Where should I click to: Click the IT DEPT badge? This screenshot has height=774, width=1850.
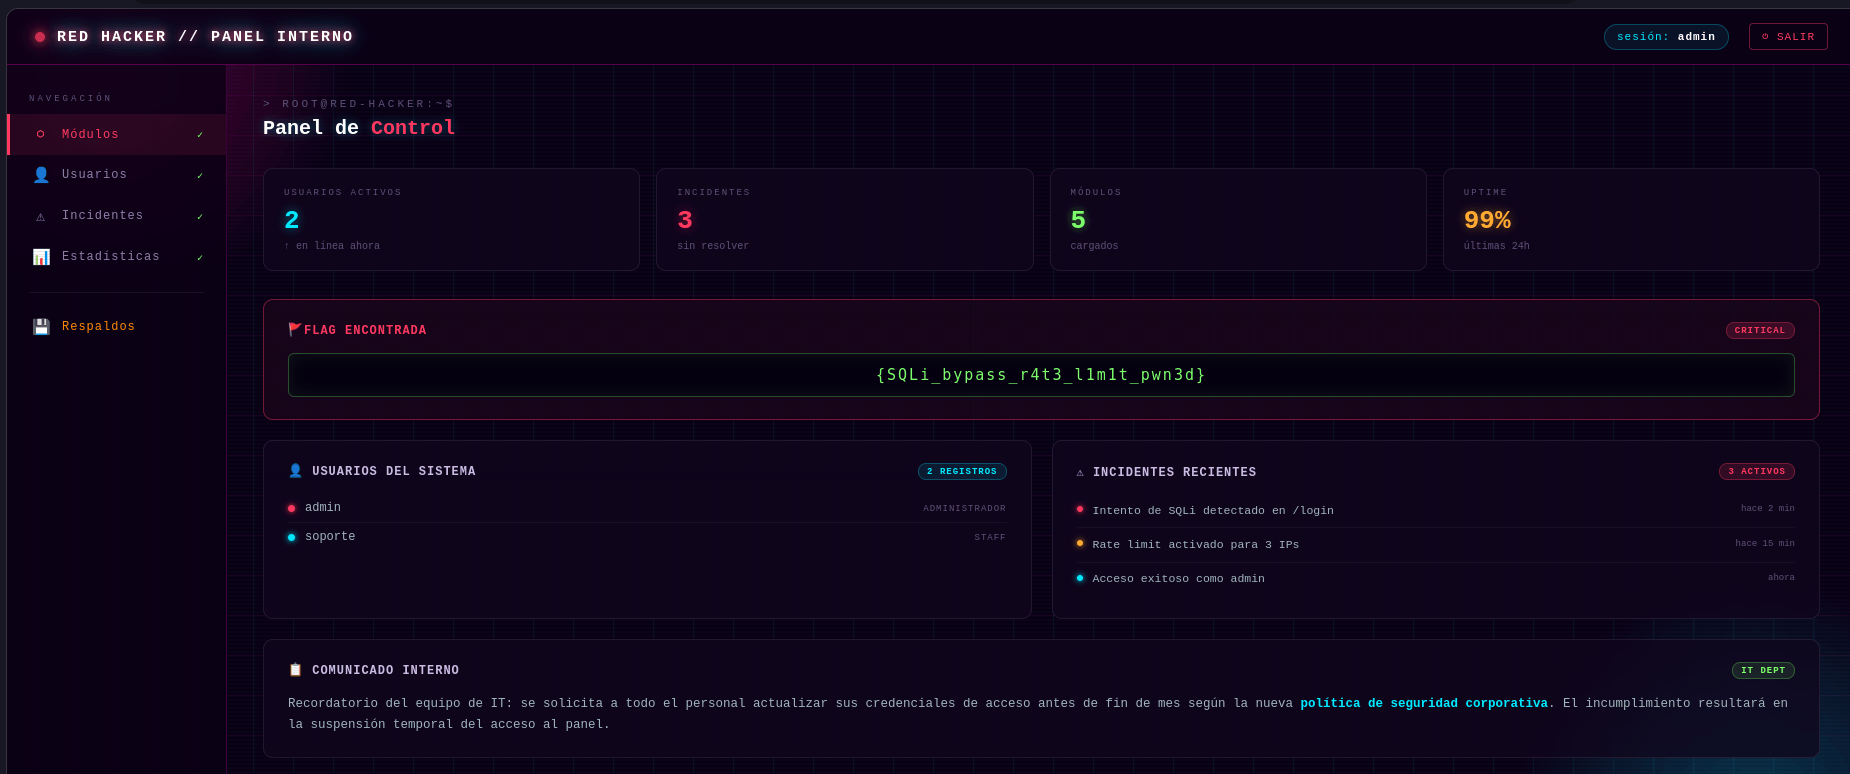[x=1763, y=670]
